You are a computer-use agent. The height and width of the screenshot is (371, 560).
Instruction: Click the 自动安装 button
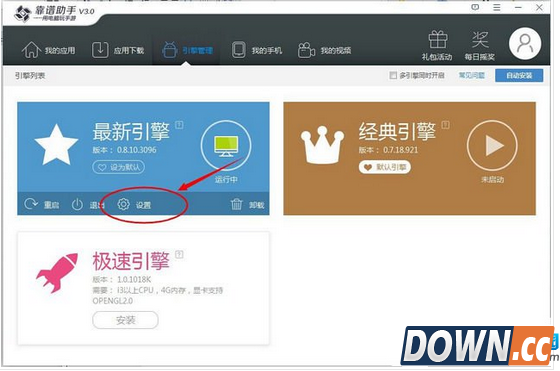(x=519, y=75)
